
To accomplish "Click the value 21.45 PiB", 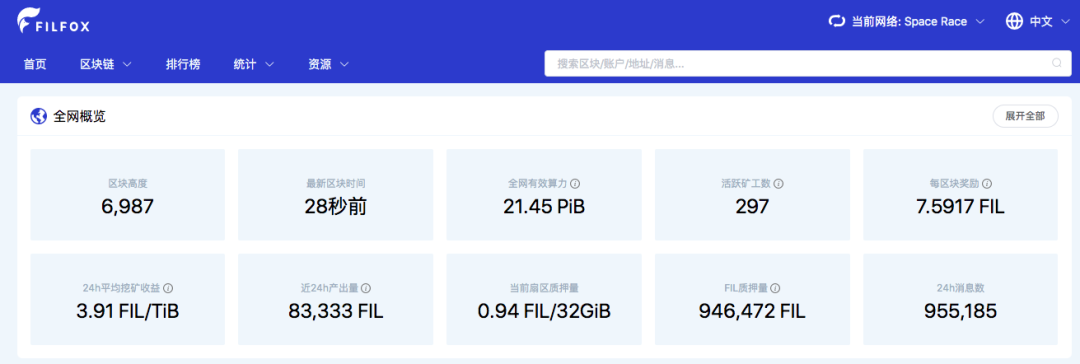I will coord(544,206).
